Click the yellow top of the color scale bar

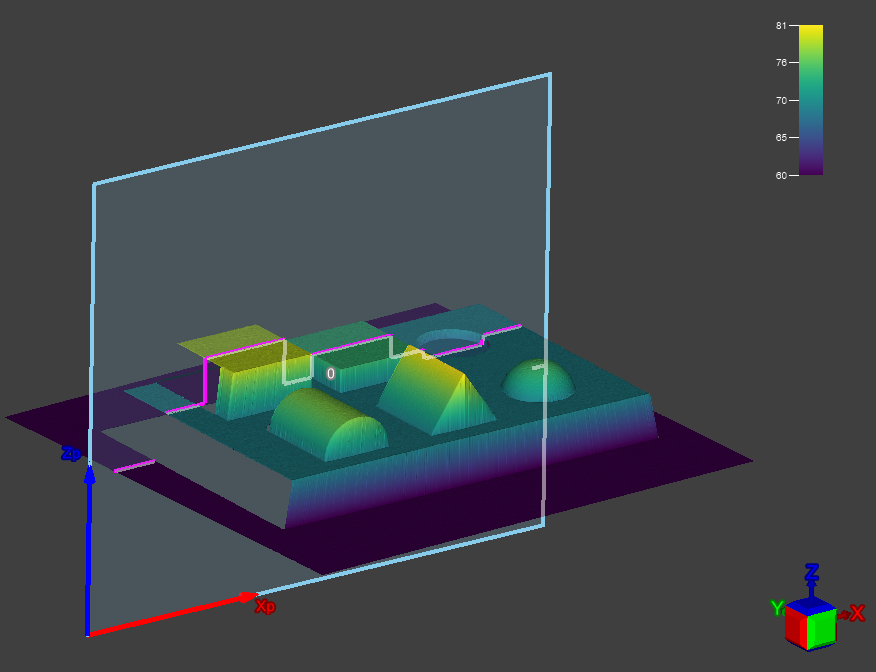pyautogui.click(x=811, y=31)
